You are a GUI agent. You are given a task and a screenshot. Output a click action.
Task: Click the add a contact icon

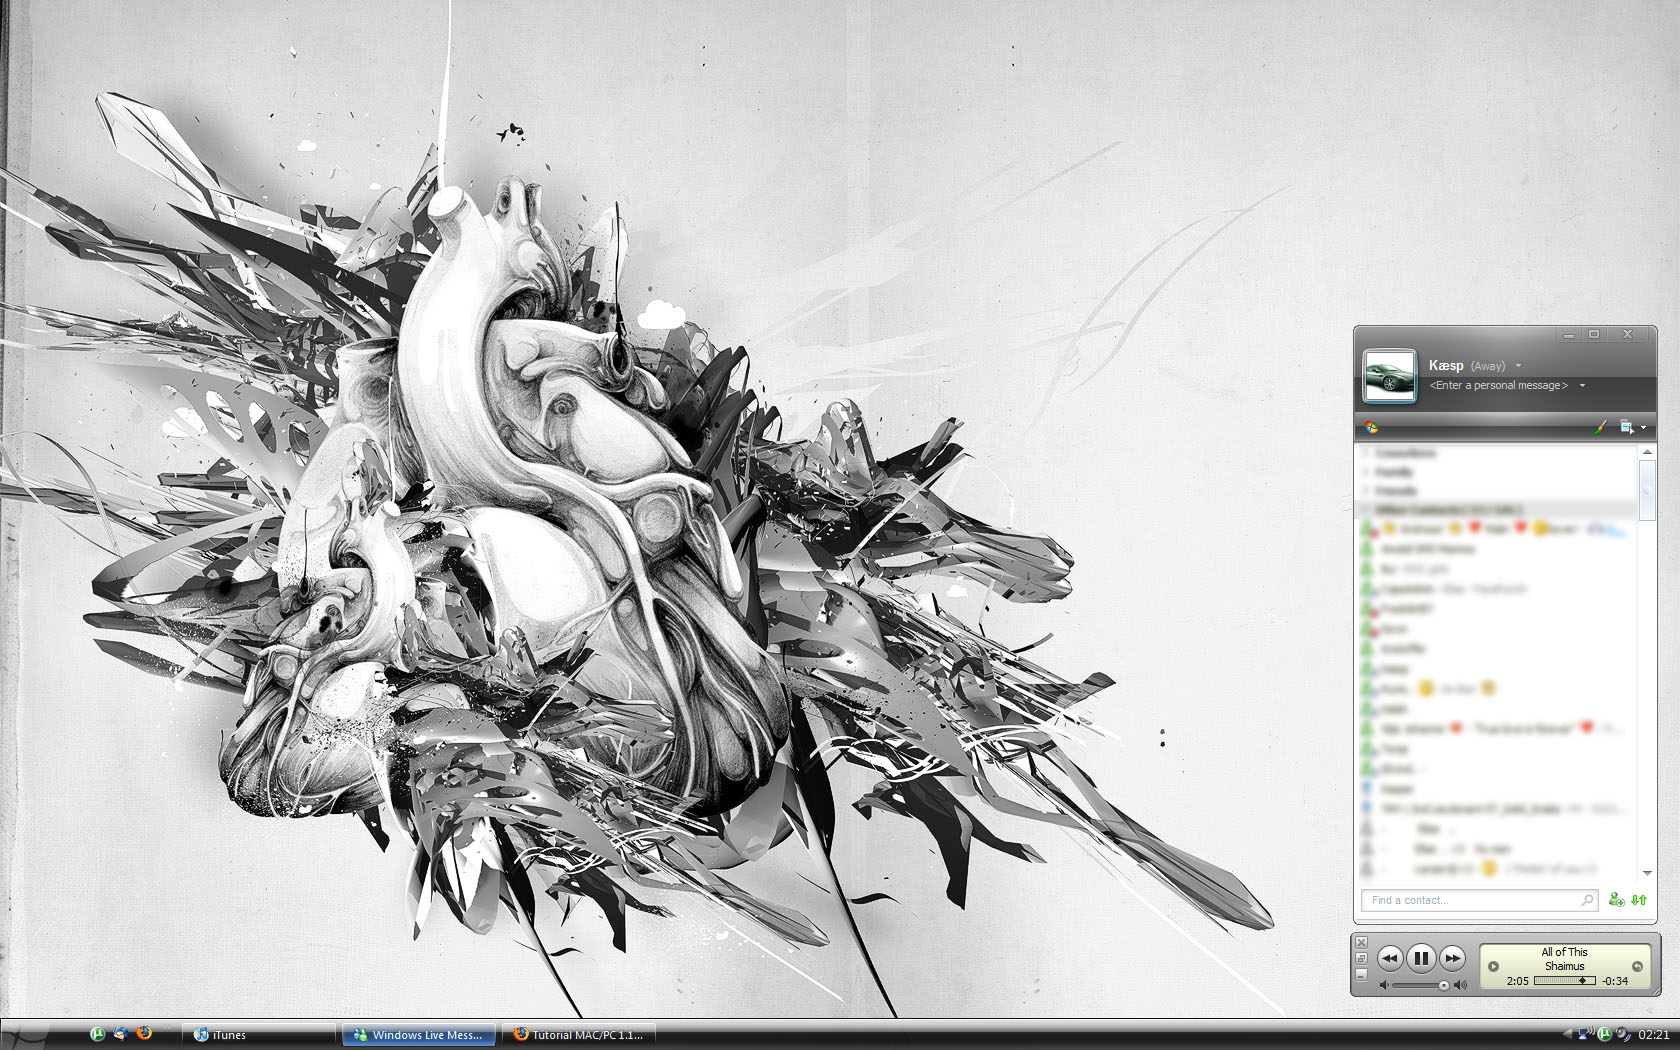tap(1616, 900)
